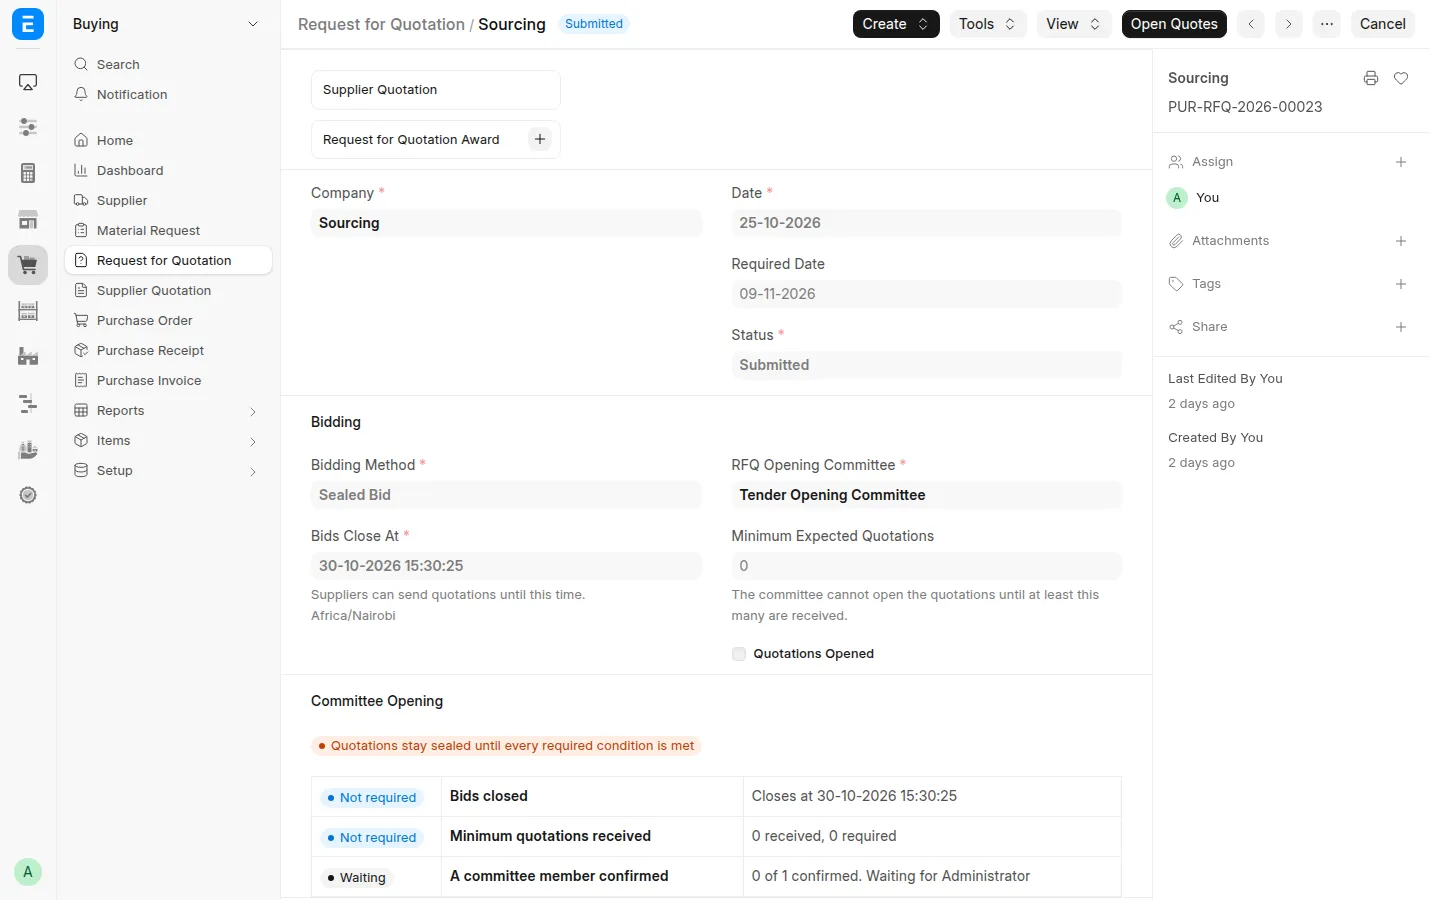Open the checkmark badge Quality module icon

[28, 495]
